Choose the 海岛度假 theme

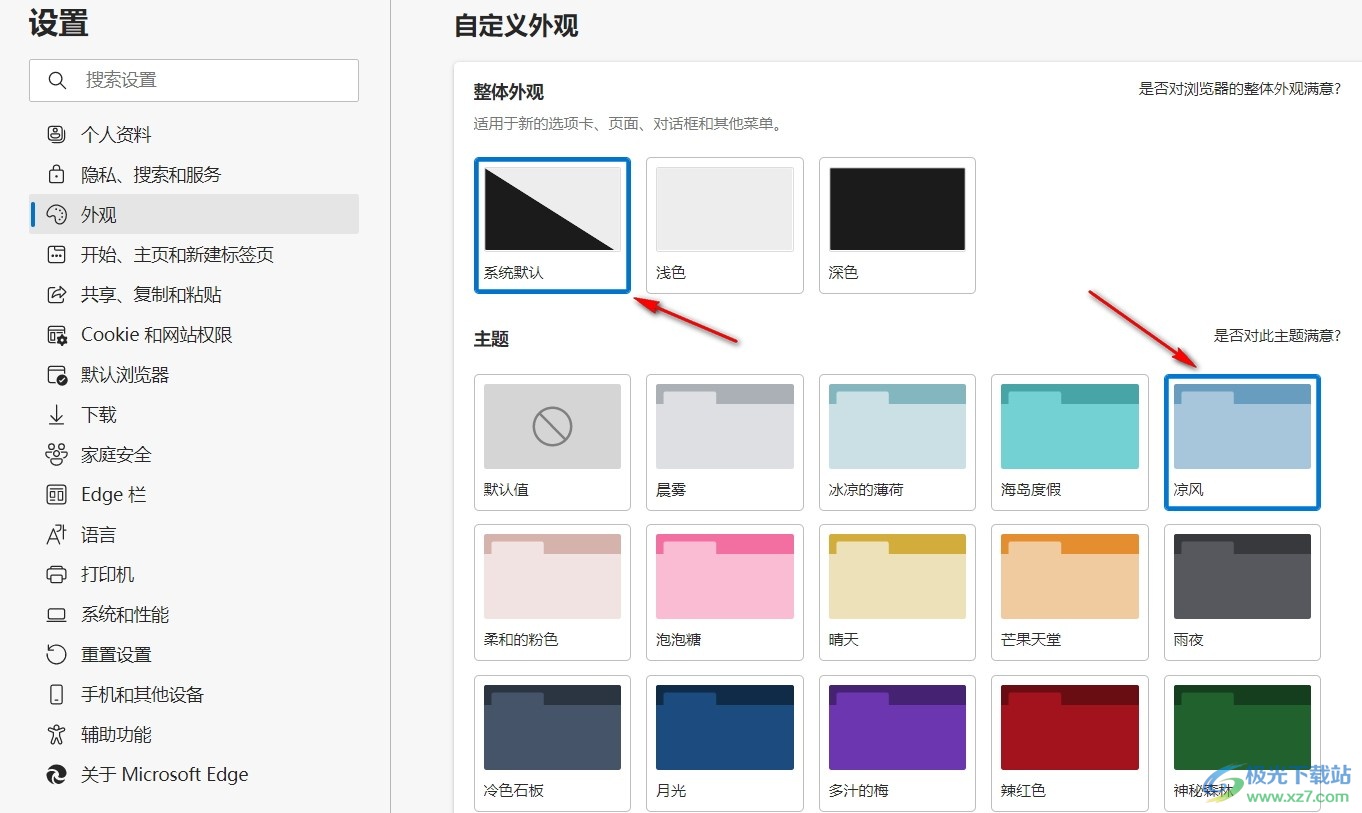[1070, 442]
